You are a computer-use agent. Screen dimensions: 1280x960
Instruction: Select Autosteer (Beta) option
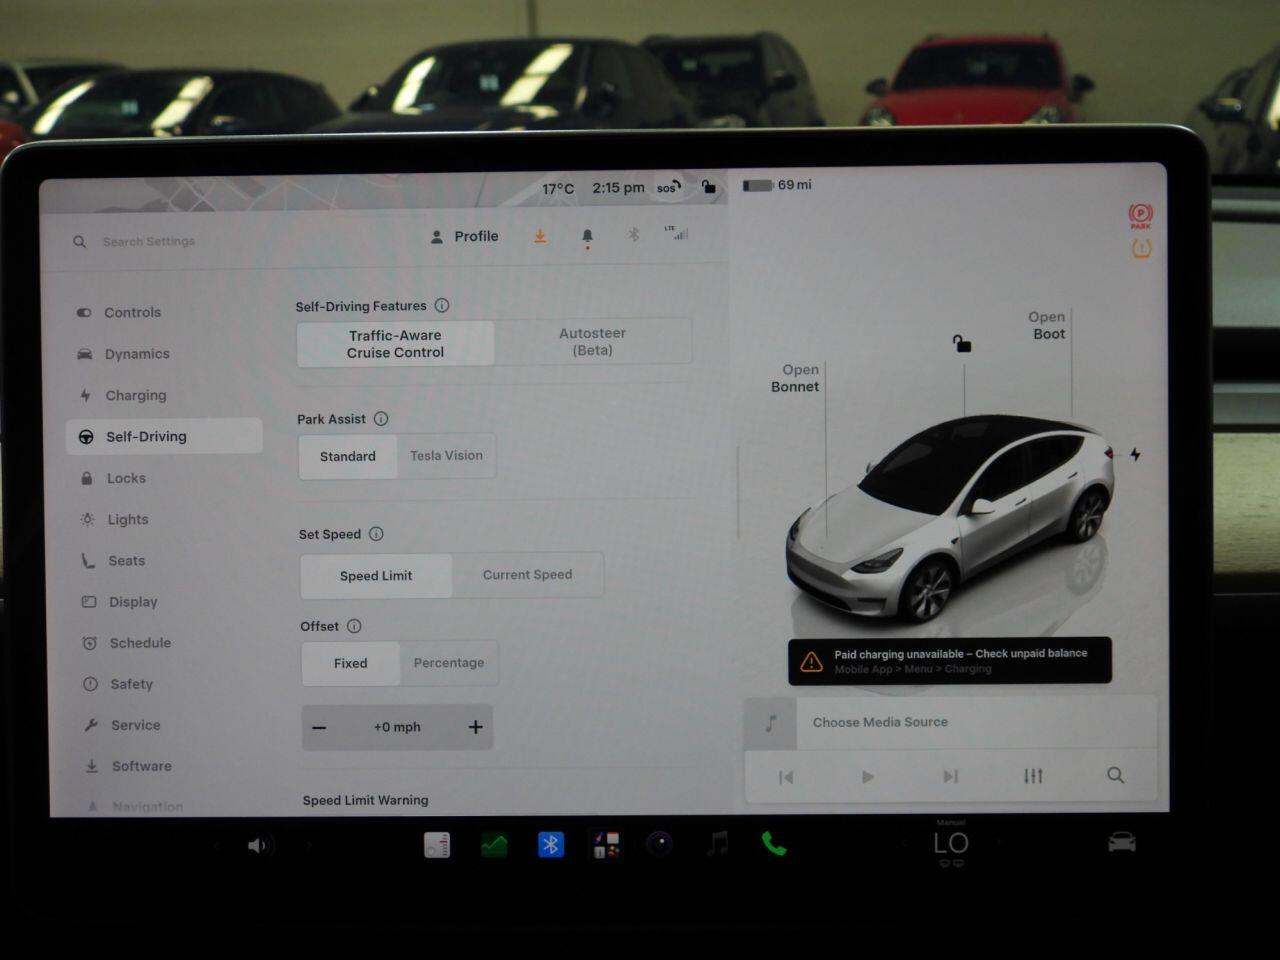coord(592,342)
